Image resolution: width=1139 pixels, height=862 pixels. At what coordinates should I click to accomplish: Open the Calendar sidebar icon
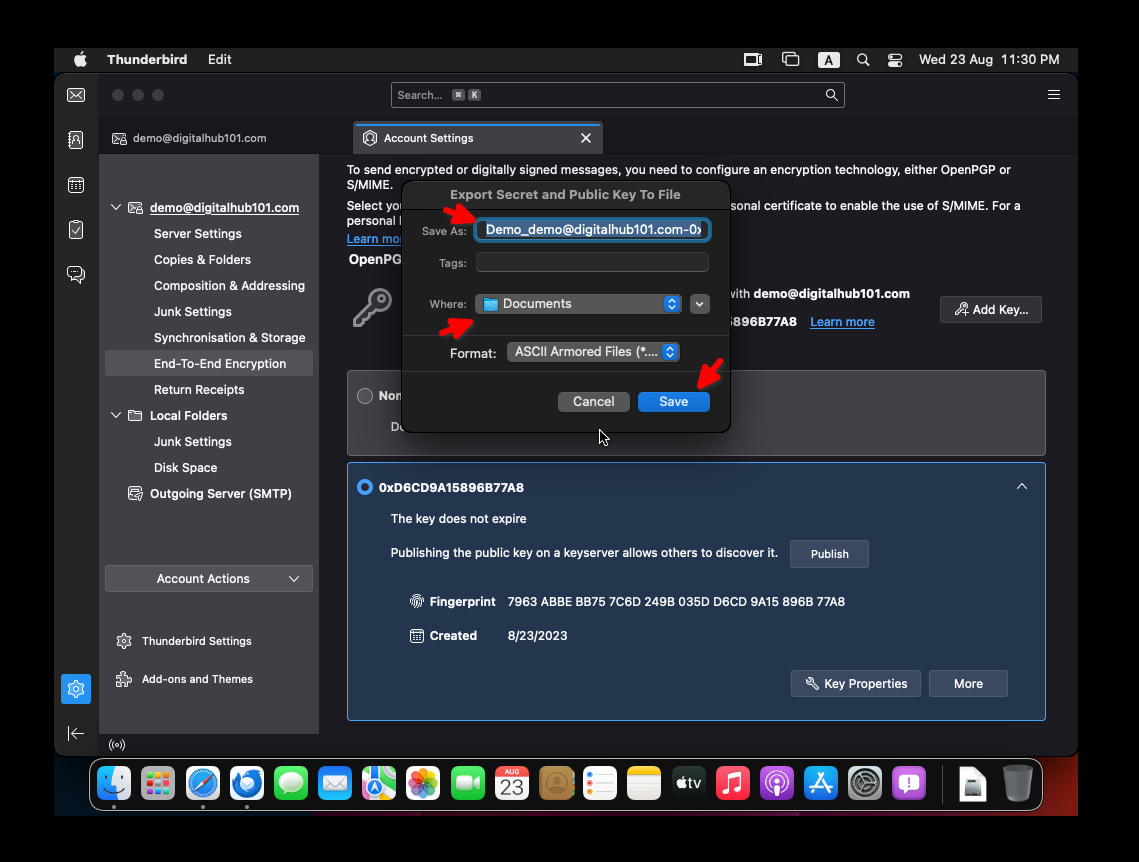point(76,184)
